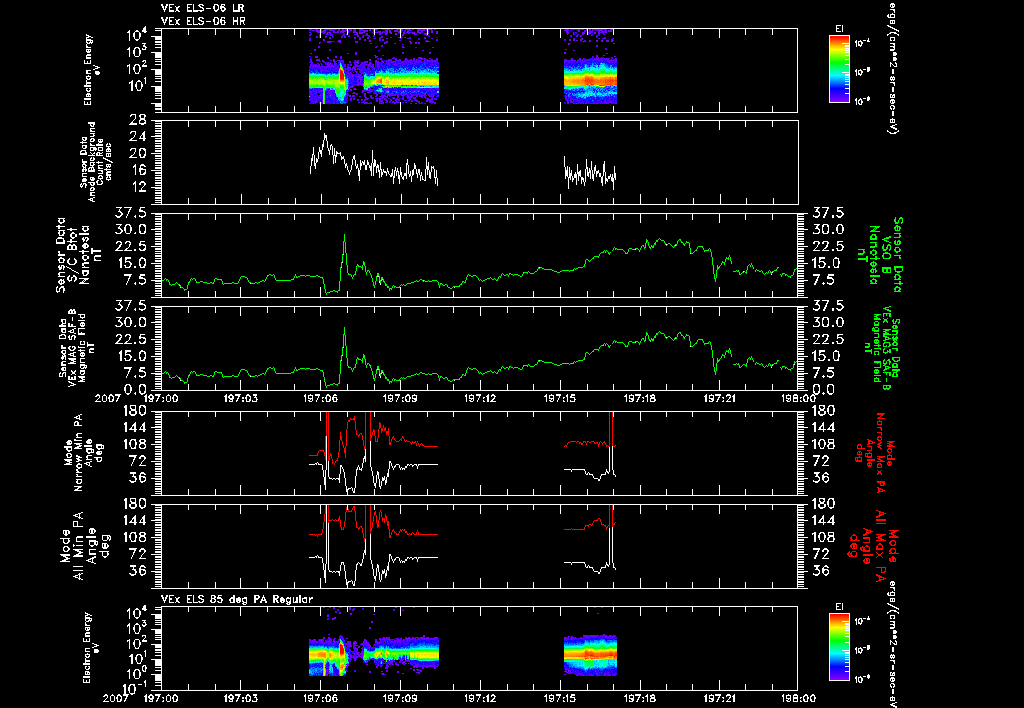Click the white "S/C Btot Nanotesla" axis label
The width and height of the screenshot is (1024, 708).
[x=79, y=255]
